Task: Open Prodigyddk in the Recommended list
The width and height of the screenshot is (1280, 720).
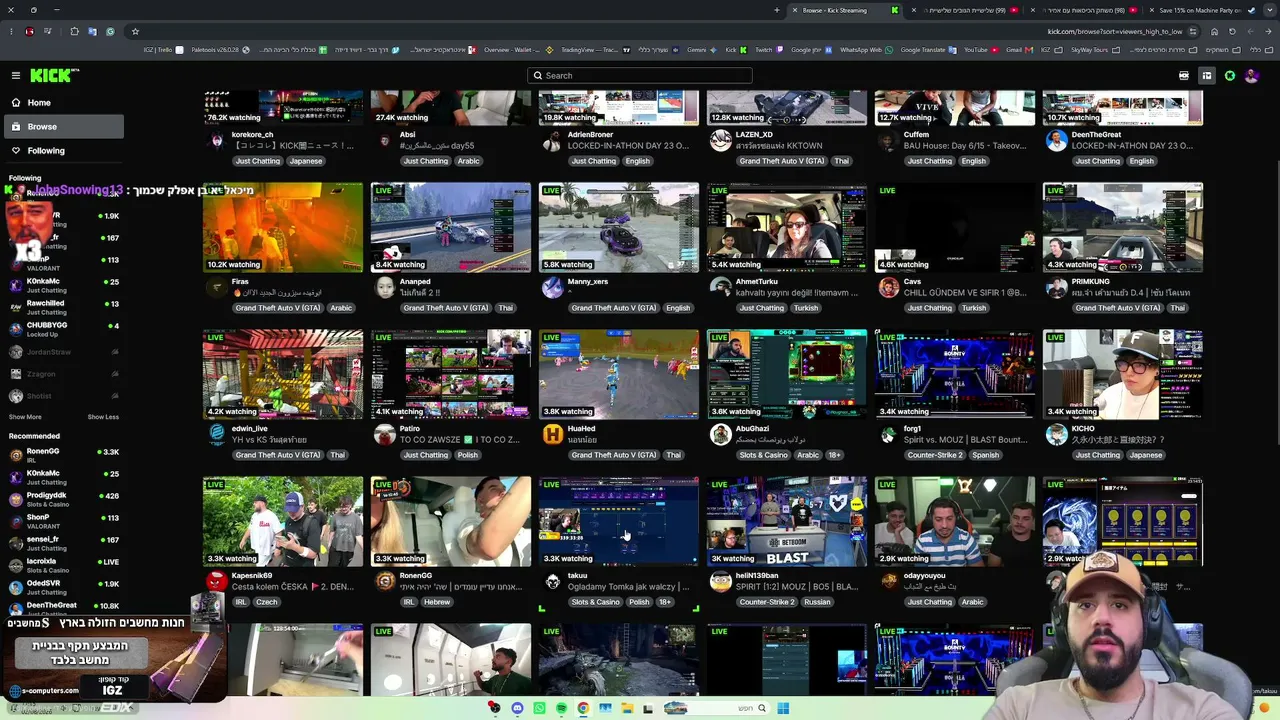Action: pyautogui.click(x=62, y=498)
